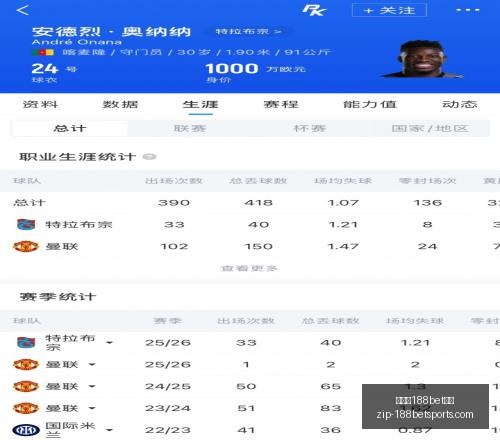The height and width of the screenshot is (440, 500).
Task: Follow the player with + 关注 button
Action: pos(389,10)
